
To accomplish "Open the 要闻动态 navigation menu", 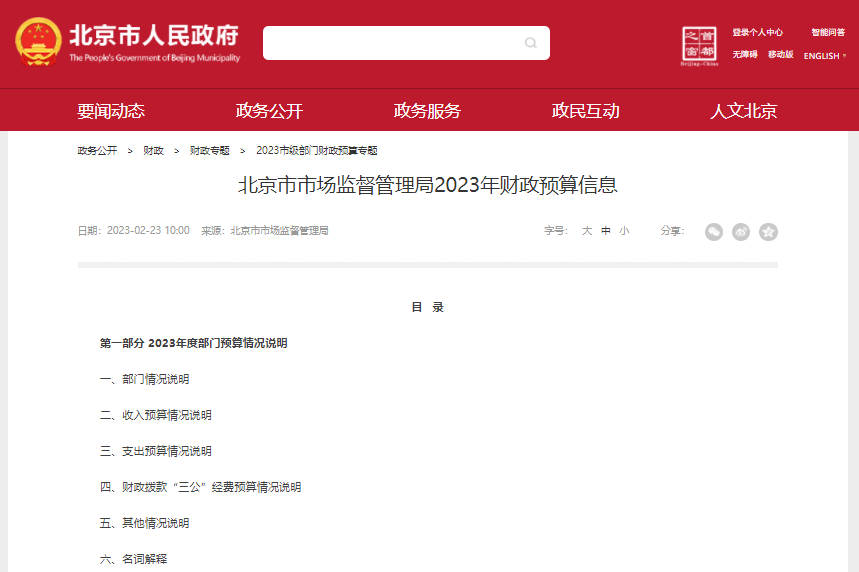I will pyautogui.click(x=111, y=111).
